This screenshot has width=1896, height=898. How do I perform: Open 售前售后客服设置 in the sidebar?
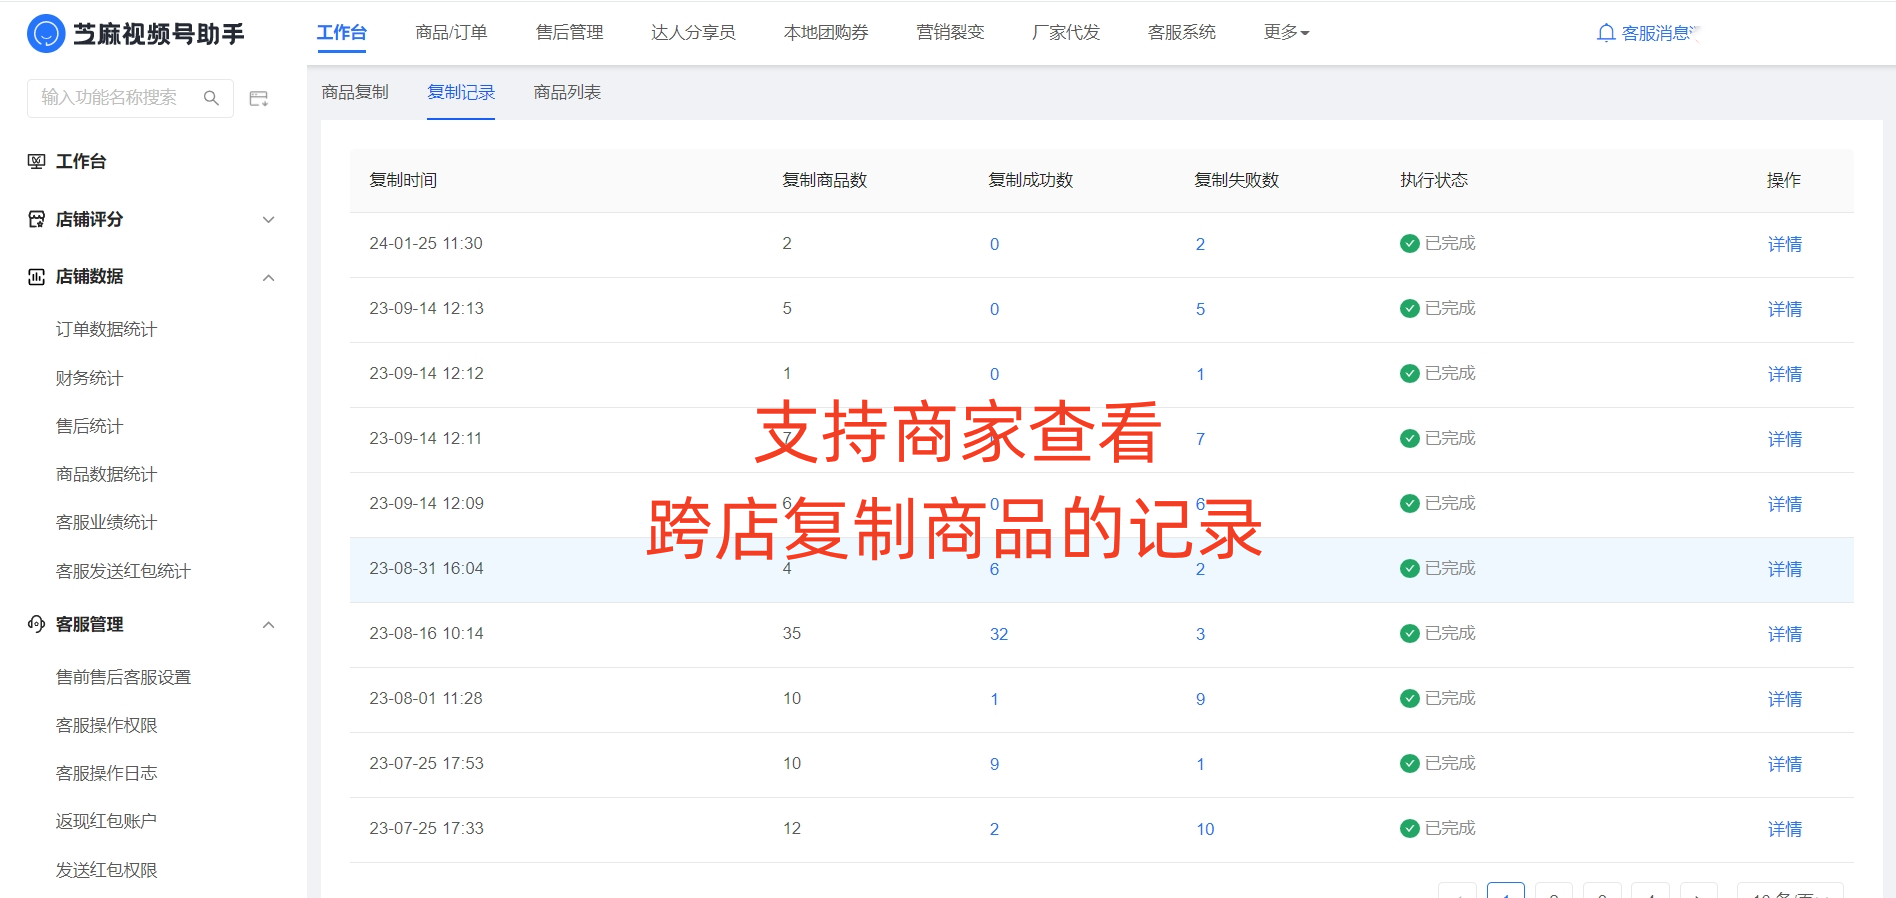click(124, 677)
